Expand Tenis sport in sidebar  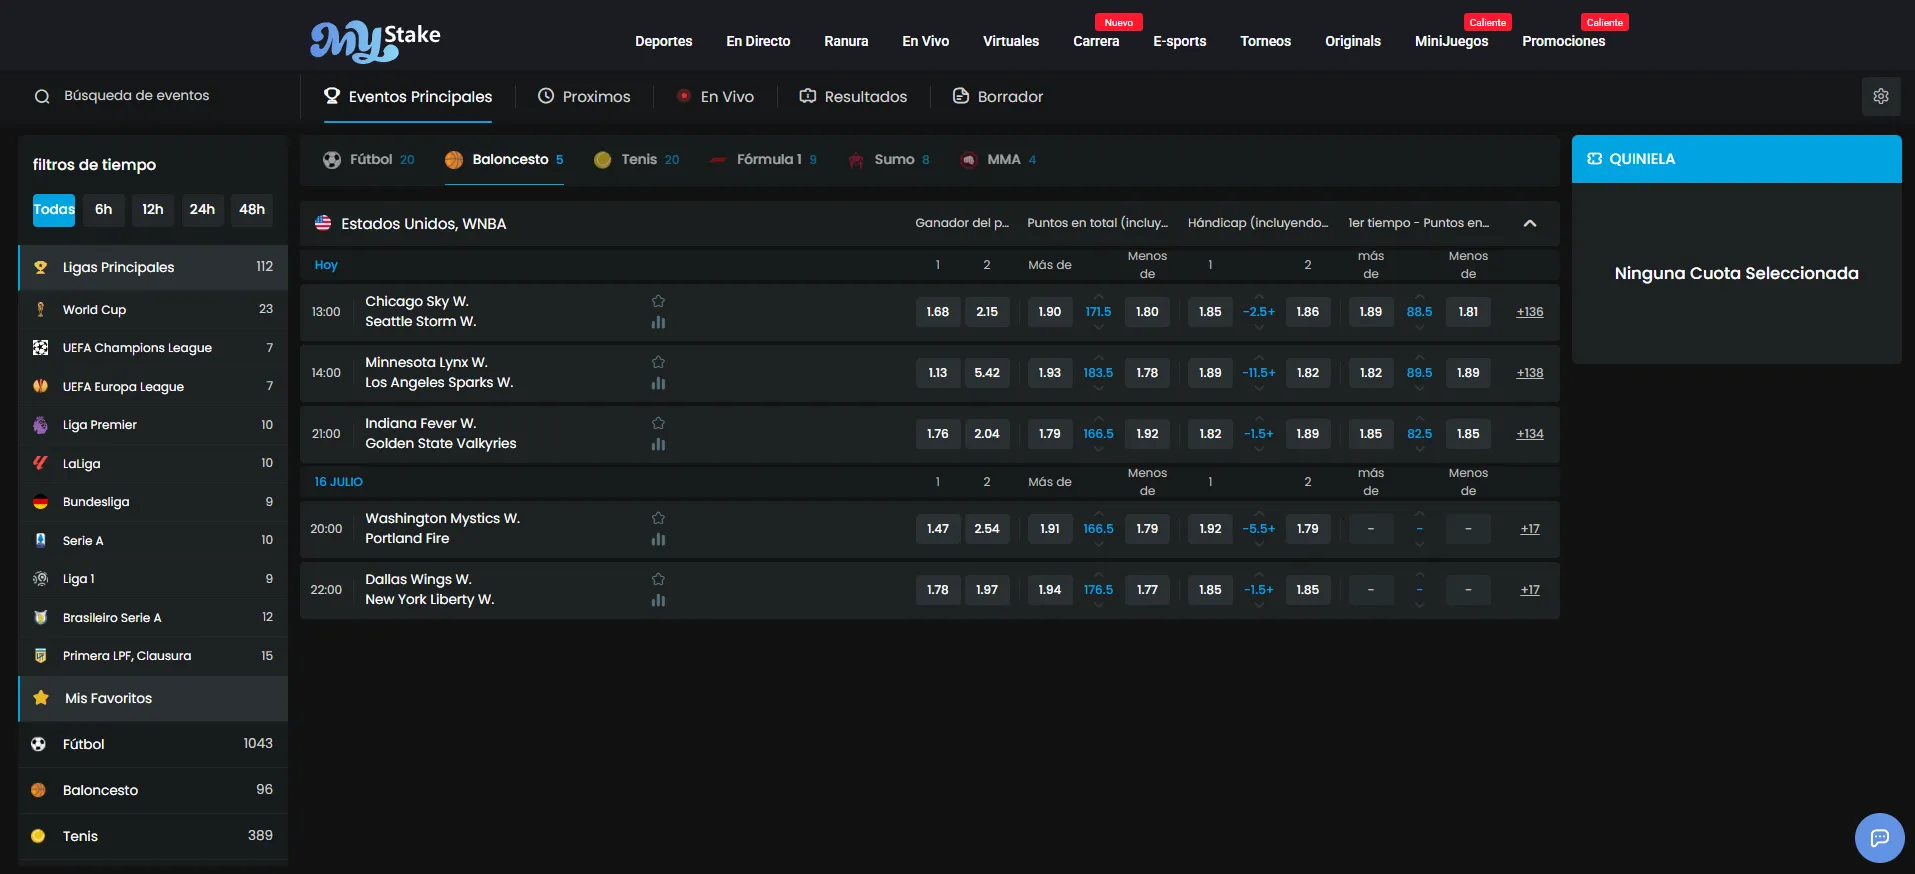click(153, 836)
